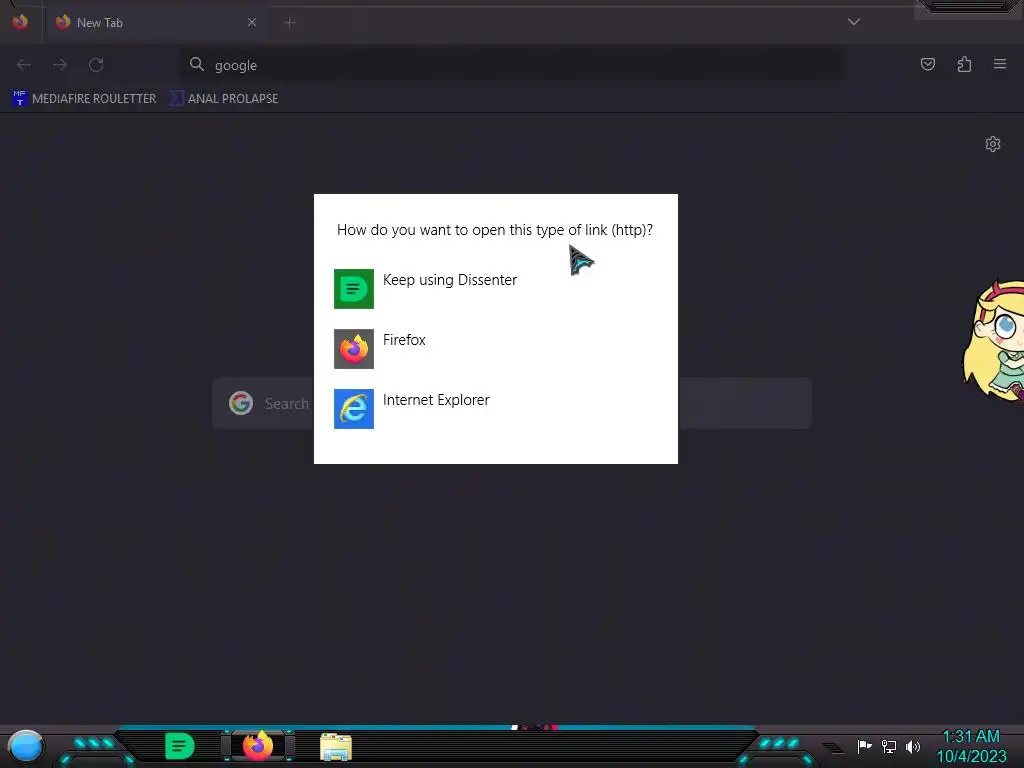1024x768 pixels.
Task: Click the Internet Explorer logo in dialog
Action: 354,409
